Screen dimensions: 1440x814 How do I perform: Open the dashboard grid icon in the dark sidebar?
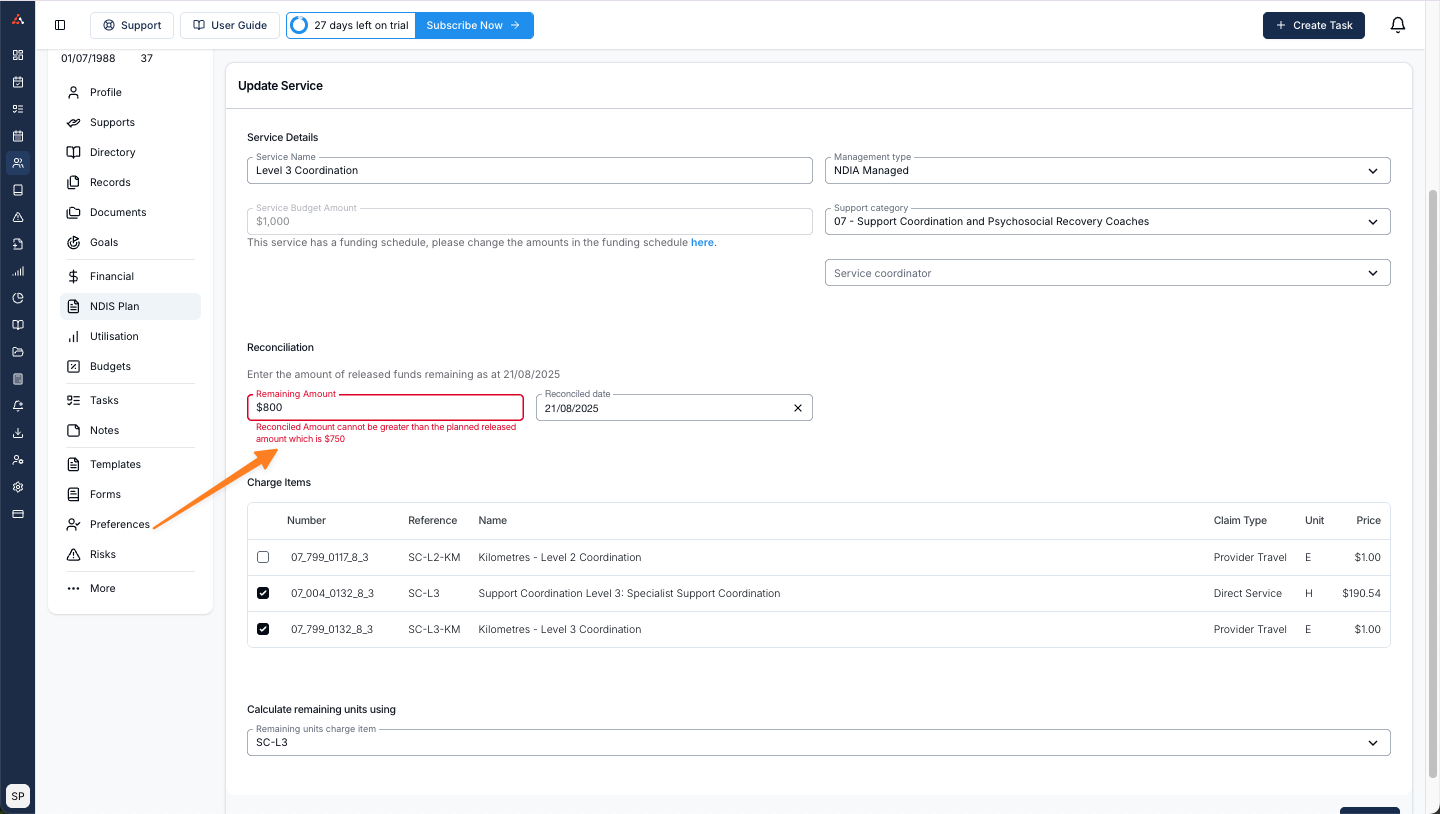(18, 55)
